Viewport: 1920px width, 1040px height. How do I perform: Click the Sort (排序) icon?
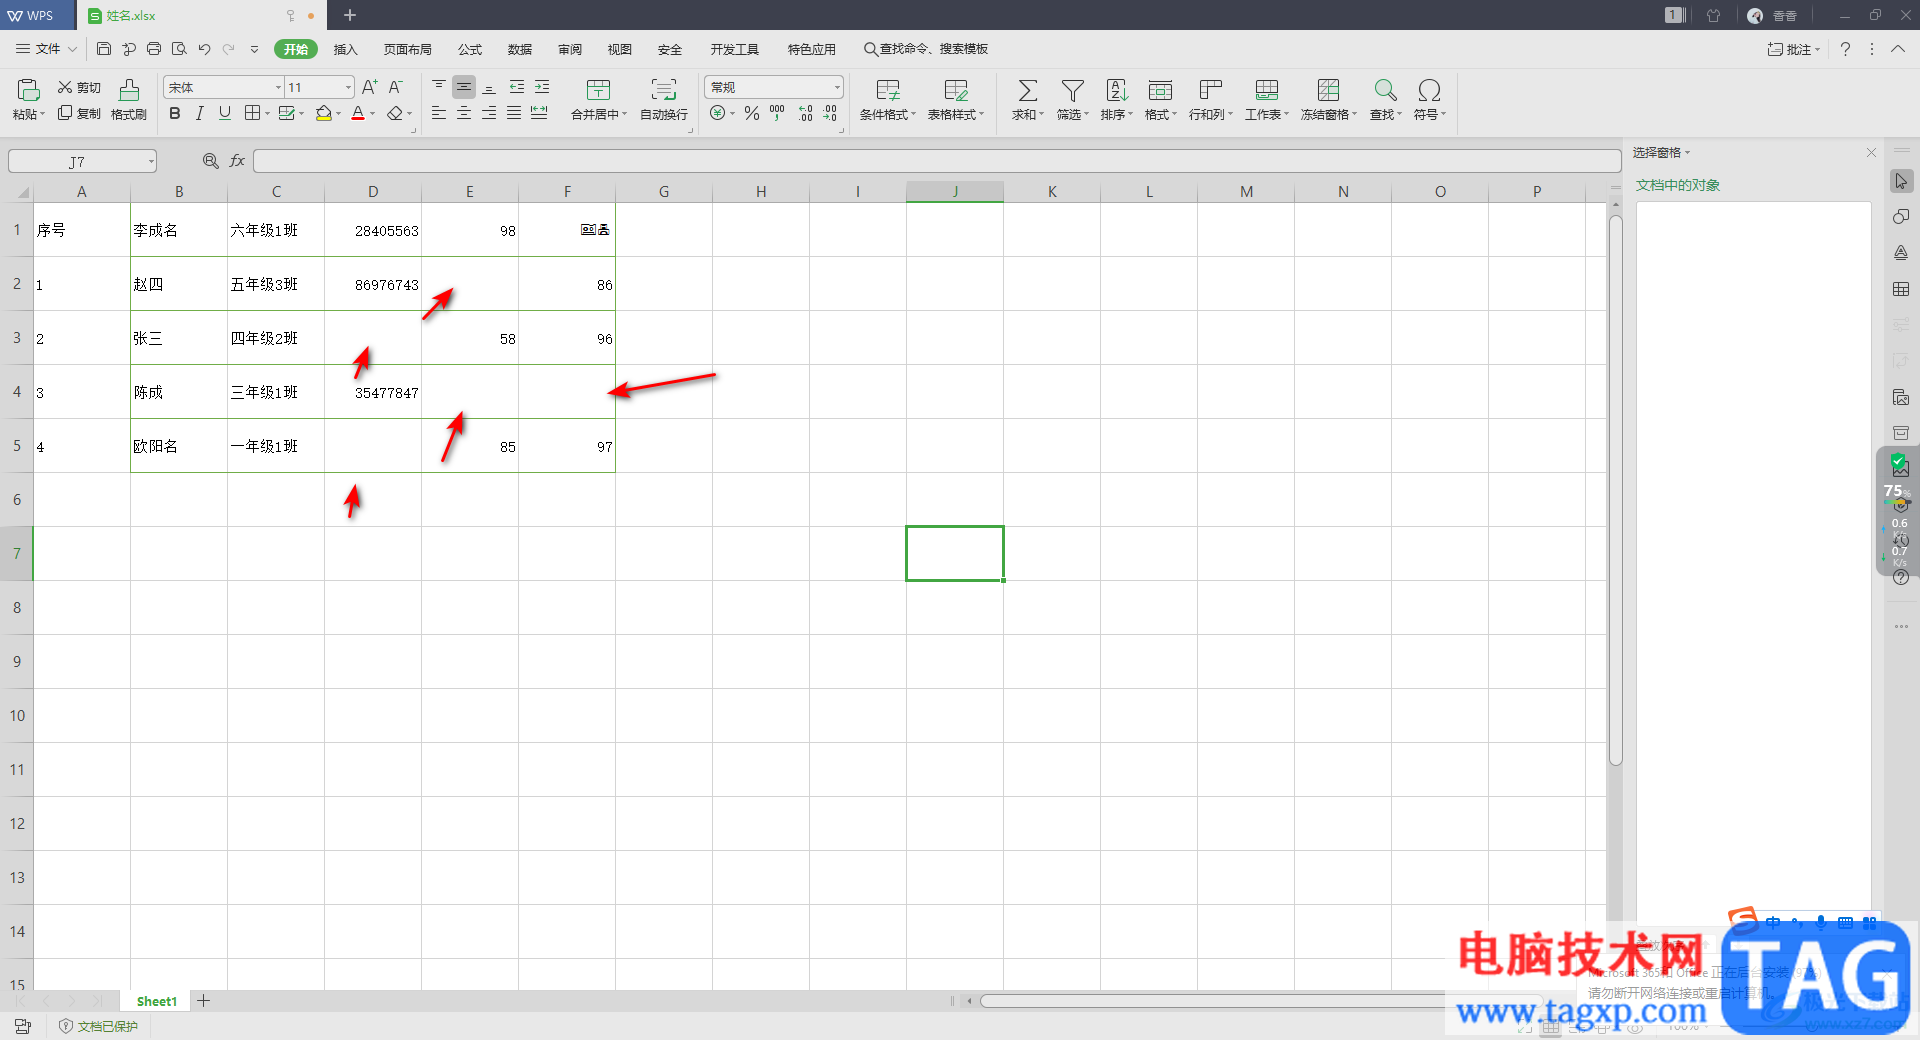point(1116,91)
